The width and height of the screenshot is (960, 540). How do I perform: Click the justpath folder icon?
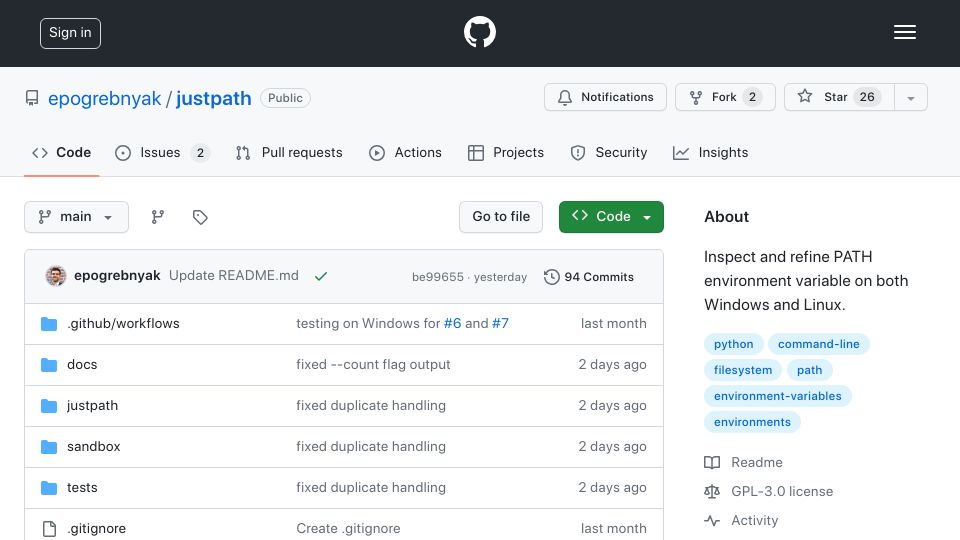click(49, 406)
